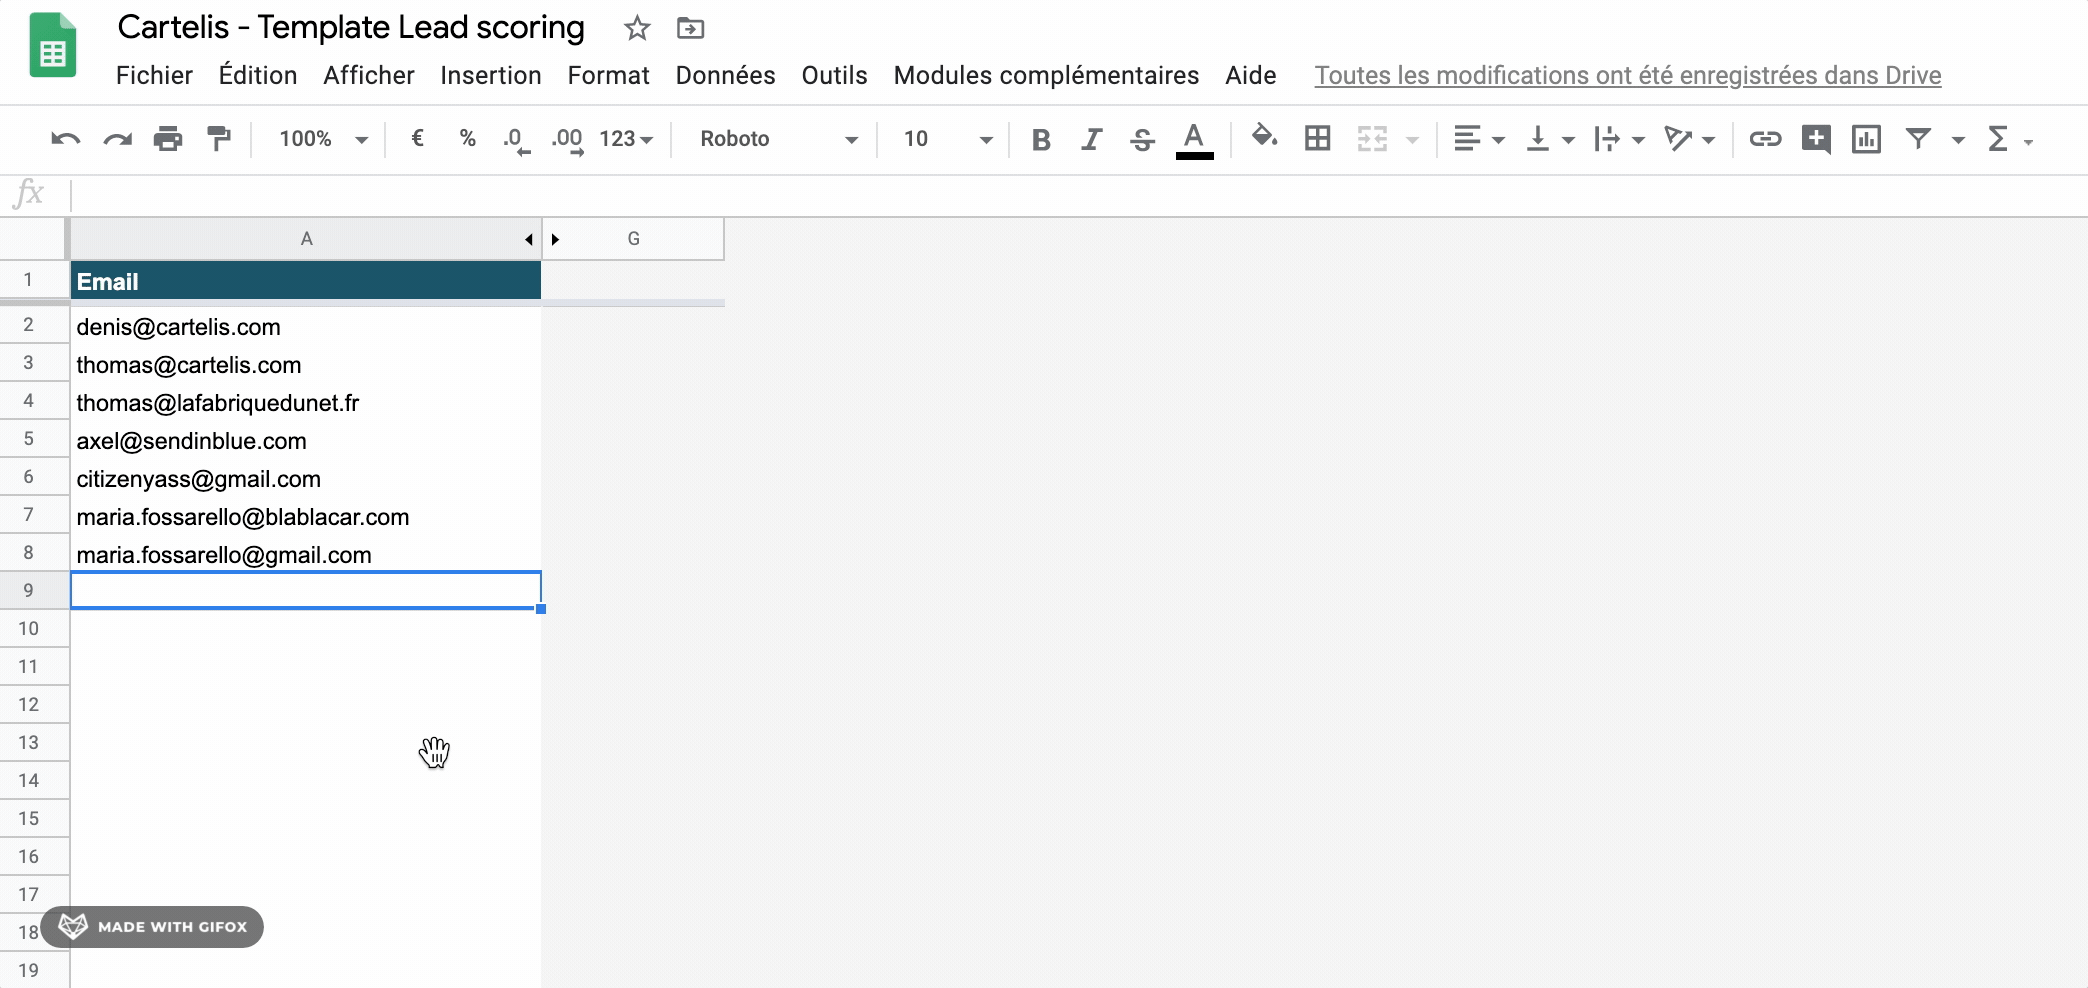This screenshot has width=2088, height=988.
Task: Toggle strikethrough formatting
Action: [x=1142, y=139]
